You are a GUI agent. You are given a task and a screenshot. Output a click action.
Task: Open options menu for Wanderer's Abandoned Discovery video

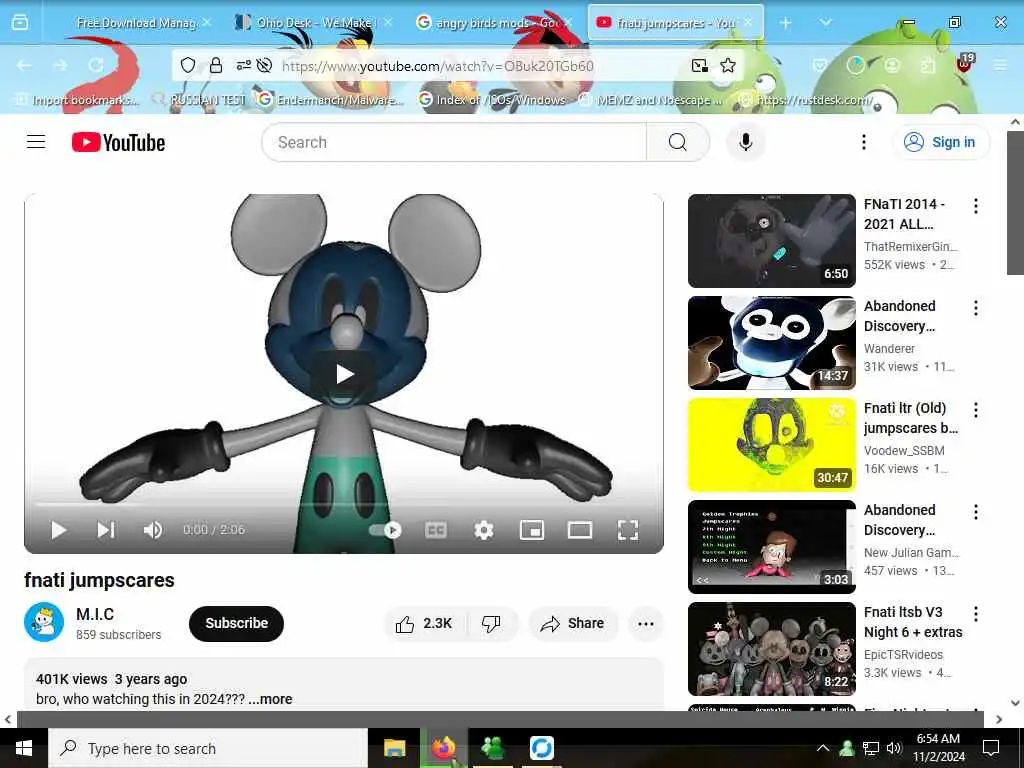coord(975,308)
